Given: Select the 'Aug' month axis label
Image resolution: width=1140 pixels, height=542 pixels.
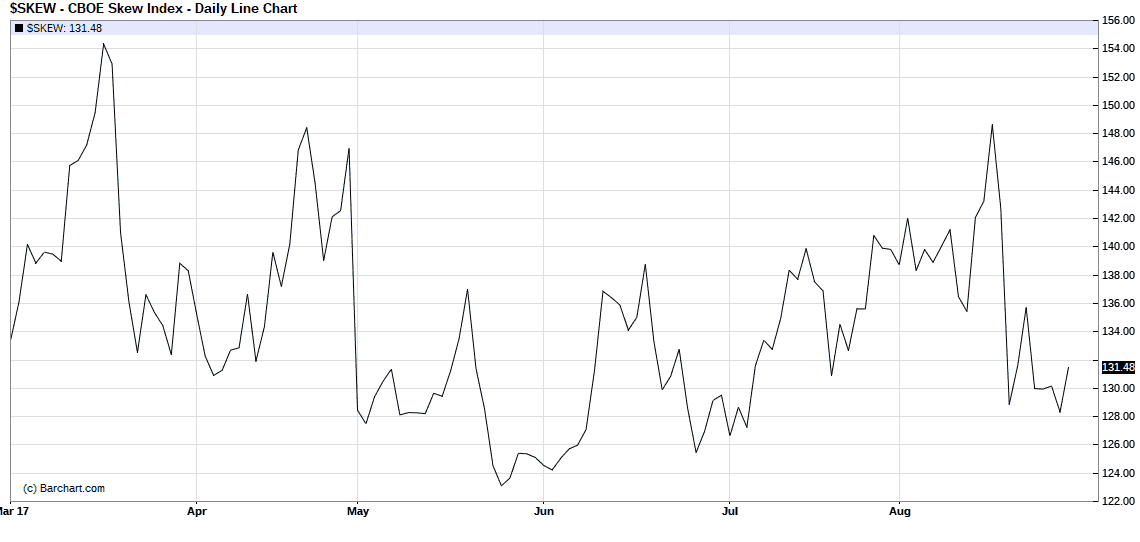Looking at the screenshot, I should pyautogui.click(x=900, y=511).
